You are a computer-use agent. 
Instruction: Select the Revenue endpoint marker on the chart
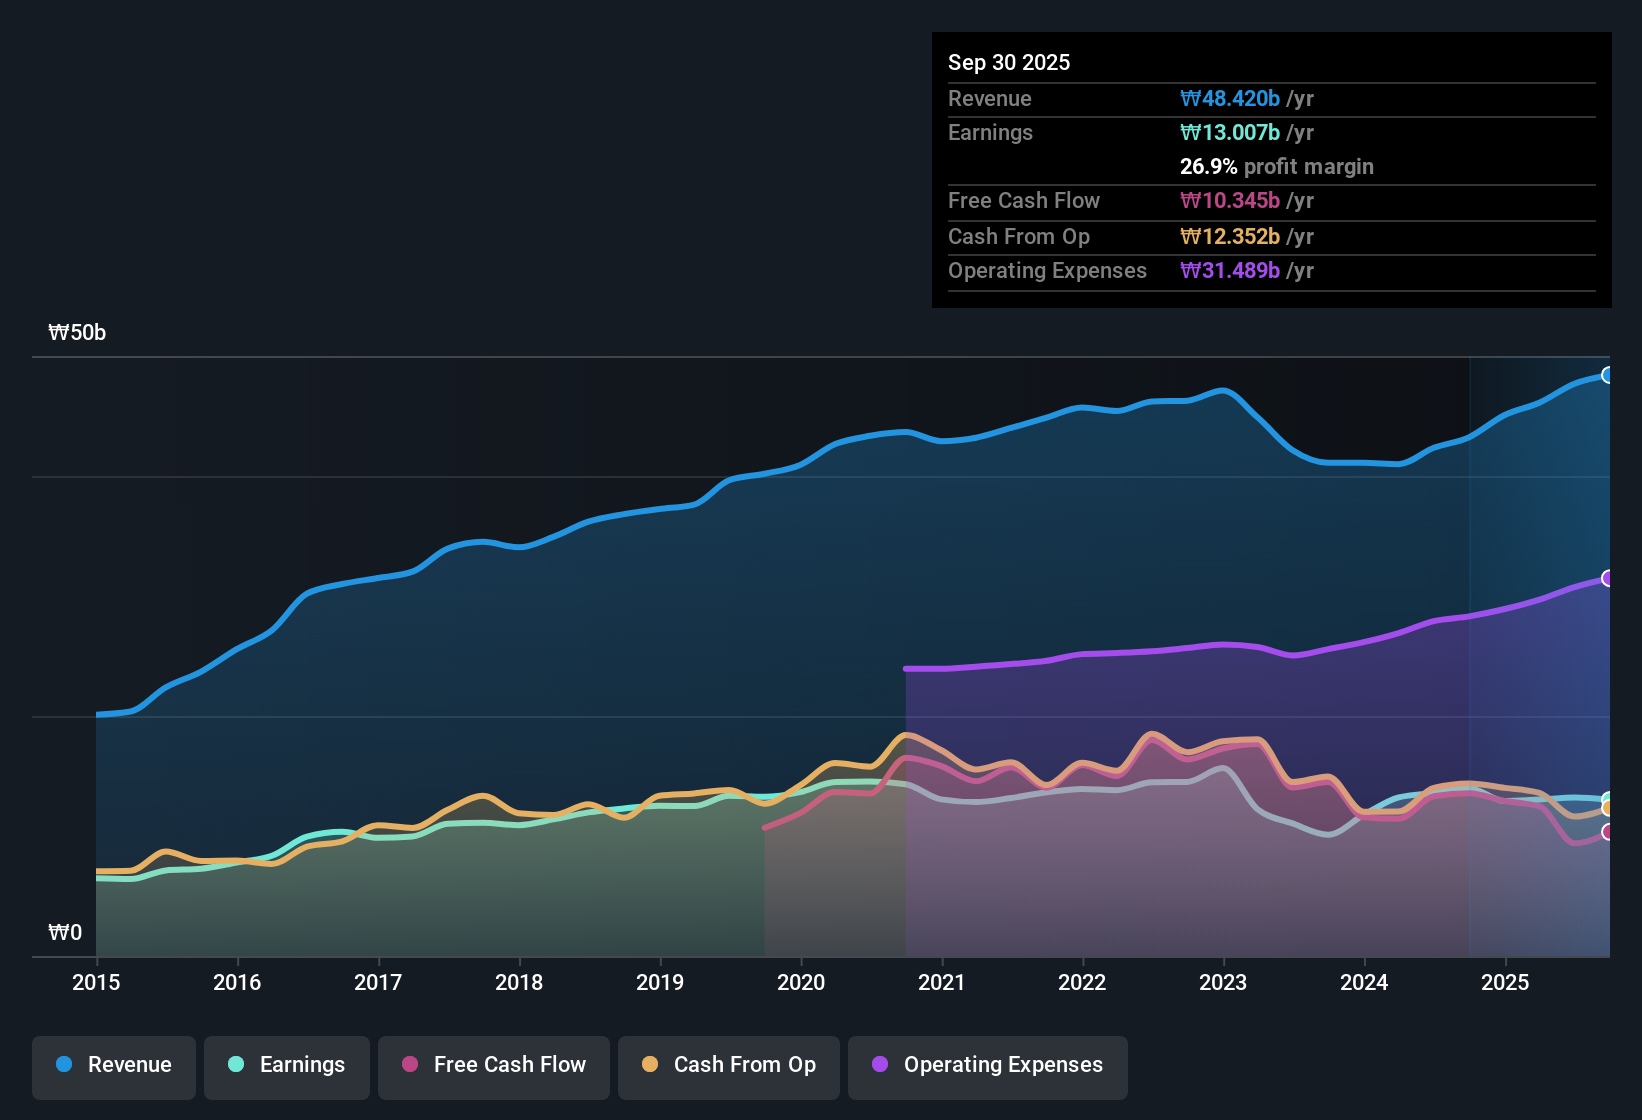(1608, 374)
